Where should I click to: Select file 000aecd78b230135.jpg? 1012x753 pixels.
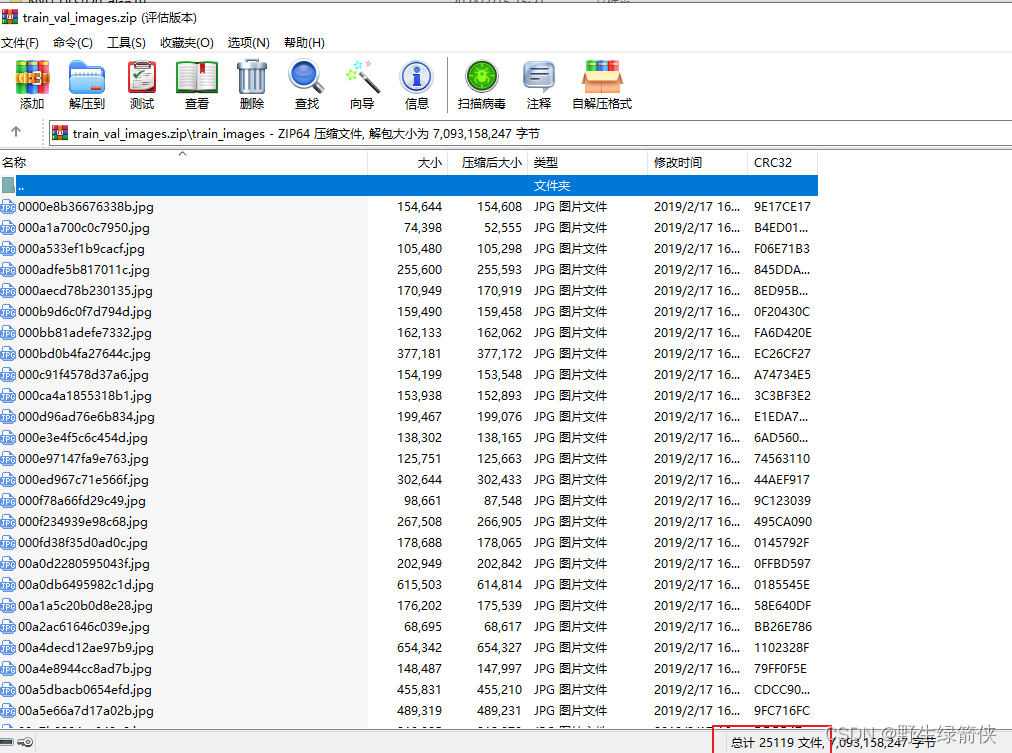pos(85,291)
